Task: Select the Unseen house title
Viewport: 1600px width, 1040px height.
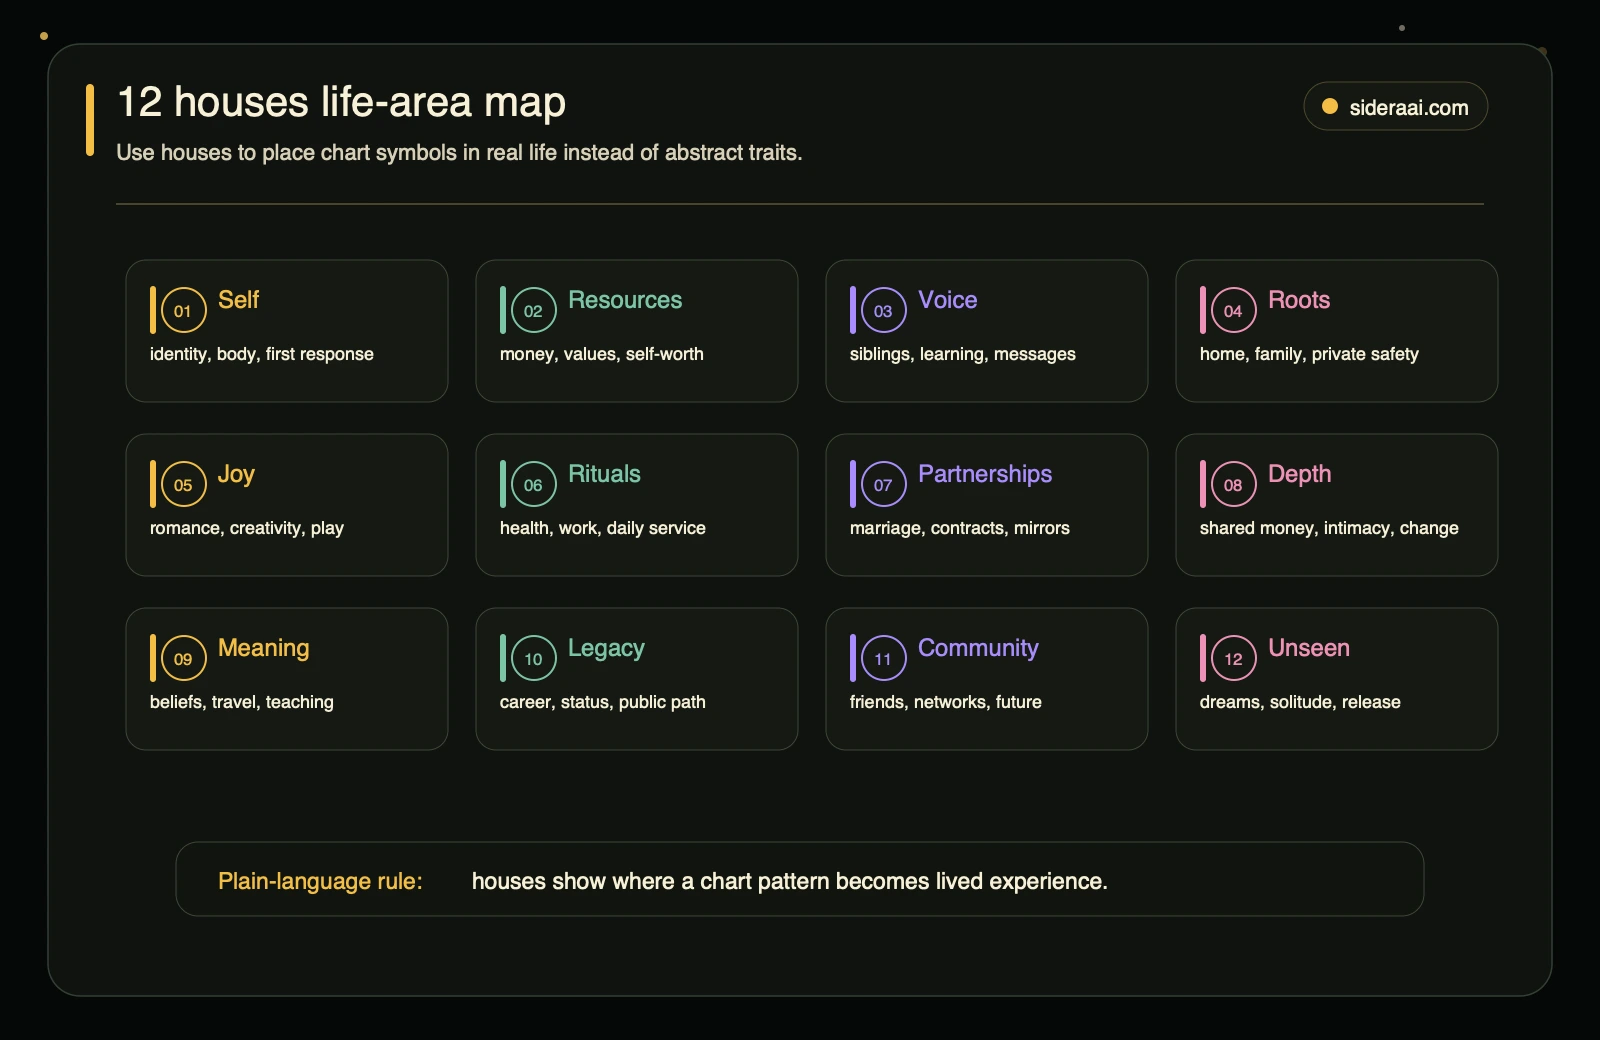Action: (1308, 648)
